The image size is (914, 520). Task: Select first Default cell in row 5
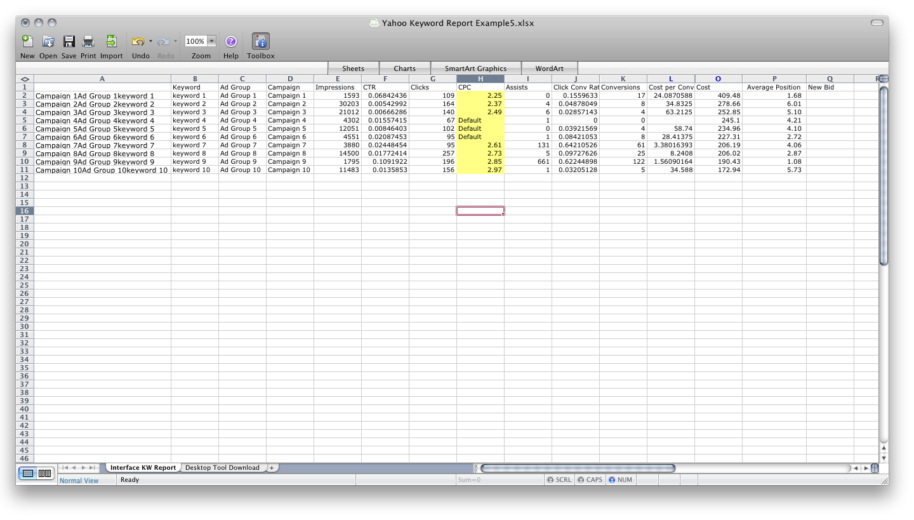click(480, 120)
